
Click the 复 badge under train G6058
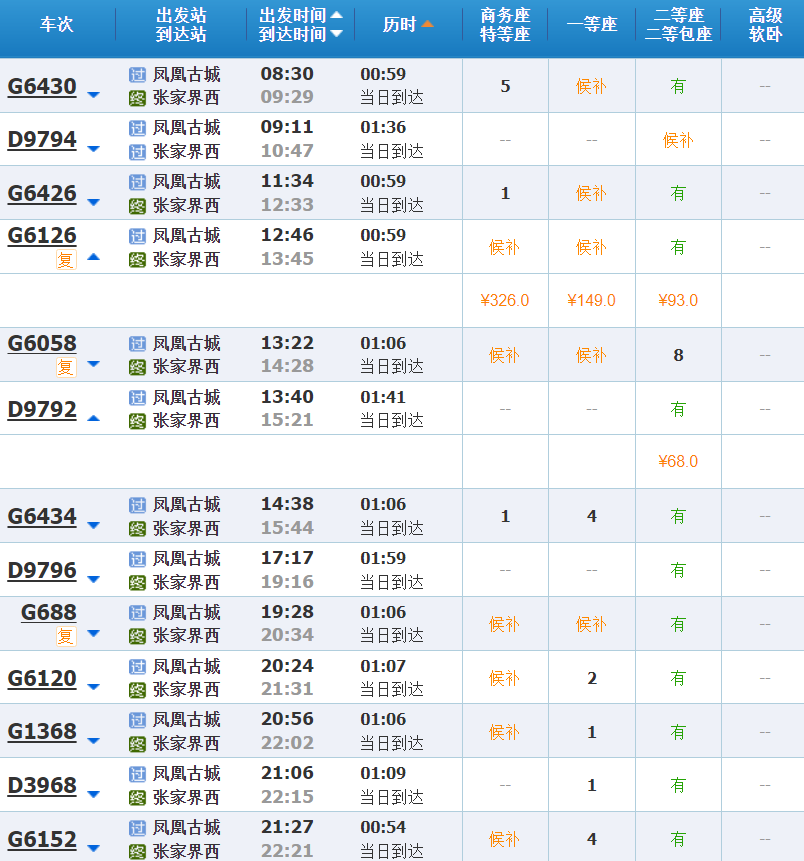66,367
